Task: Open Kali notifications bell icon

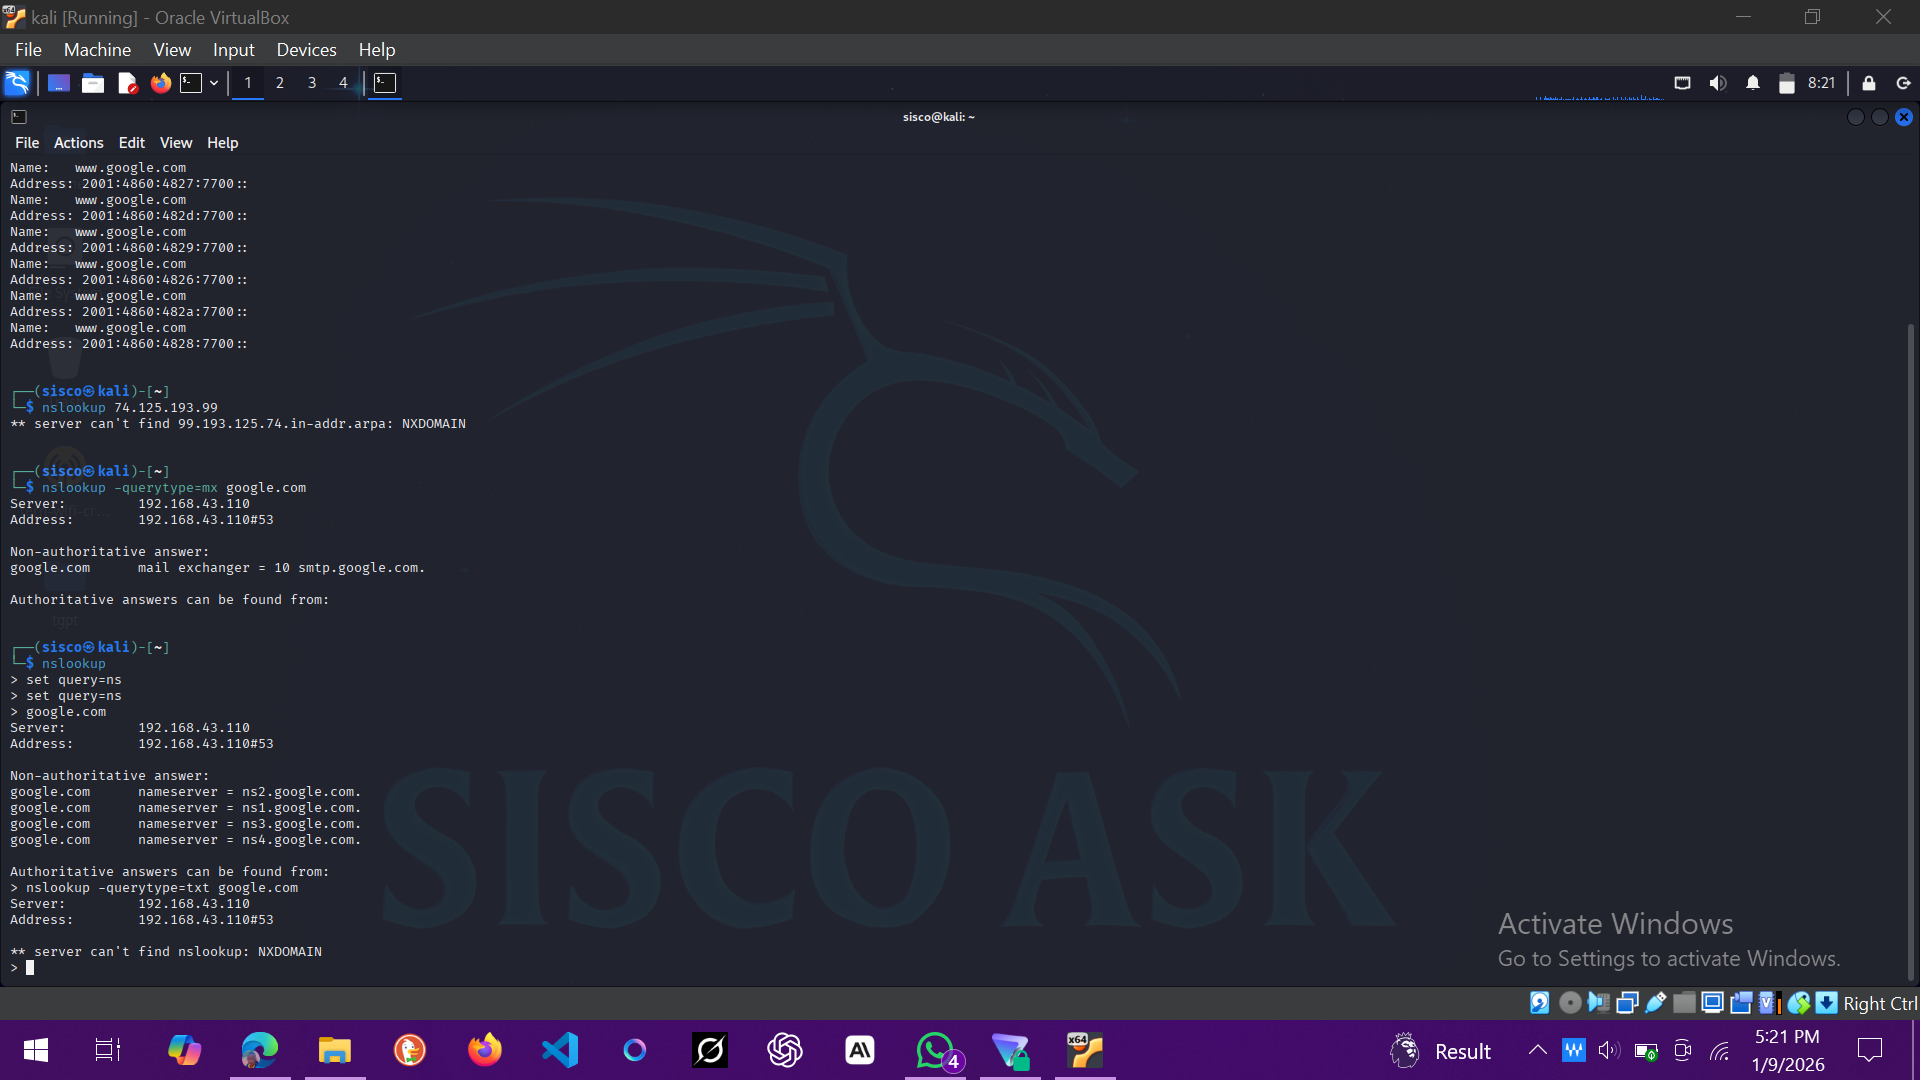Action: tap(1753, 83)
